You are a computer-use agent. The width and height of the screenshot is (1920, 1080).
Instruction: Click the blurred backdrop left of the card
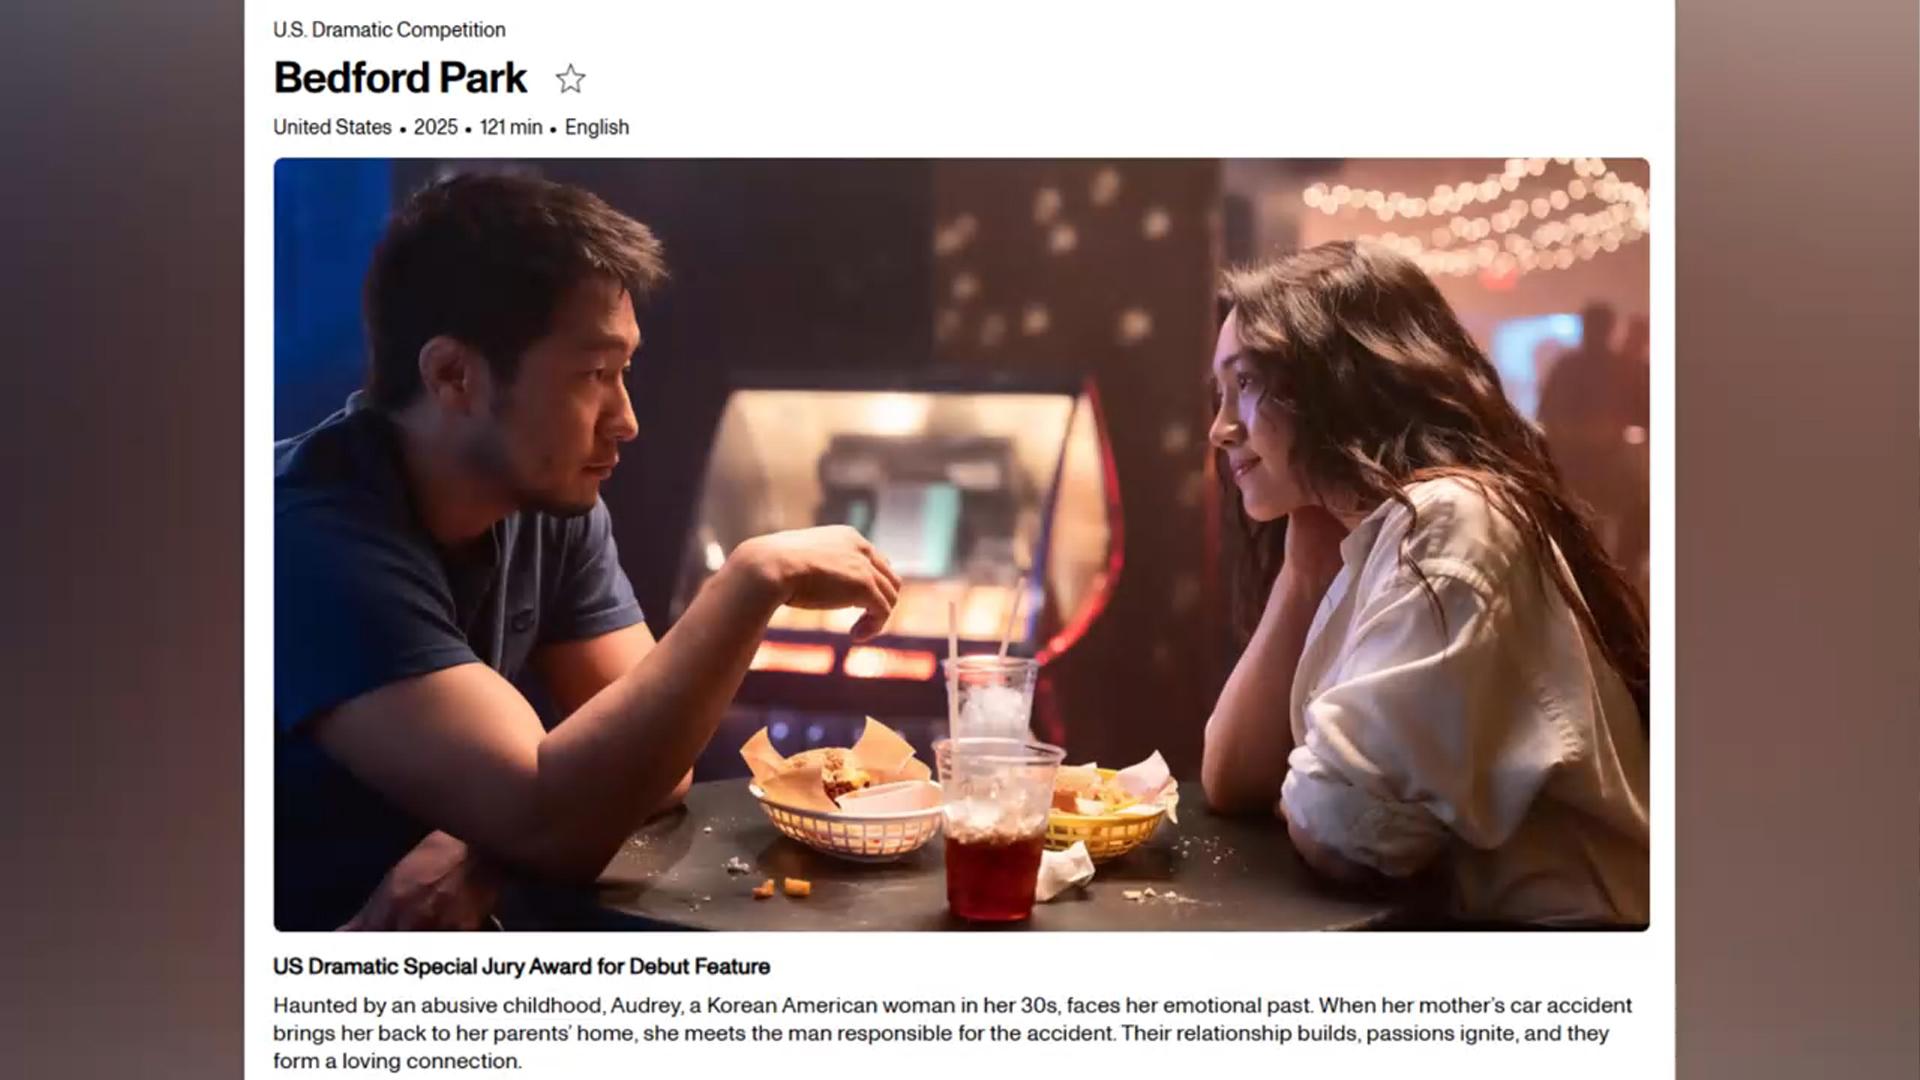pos(122,540)
